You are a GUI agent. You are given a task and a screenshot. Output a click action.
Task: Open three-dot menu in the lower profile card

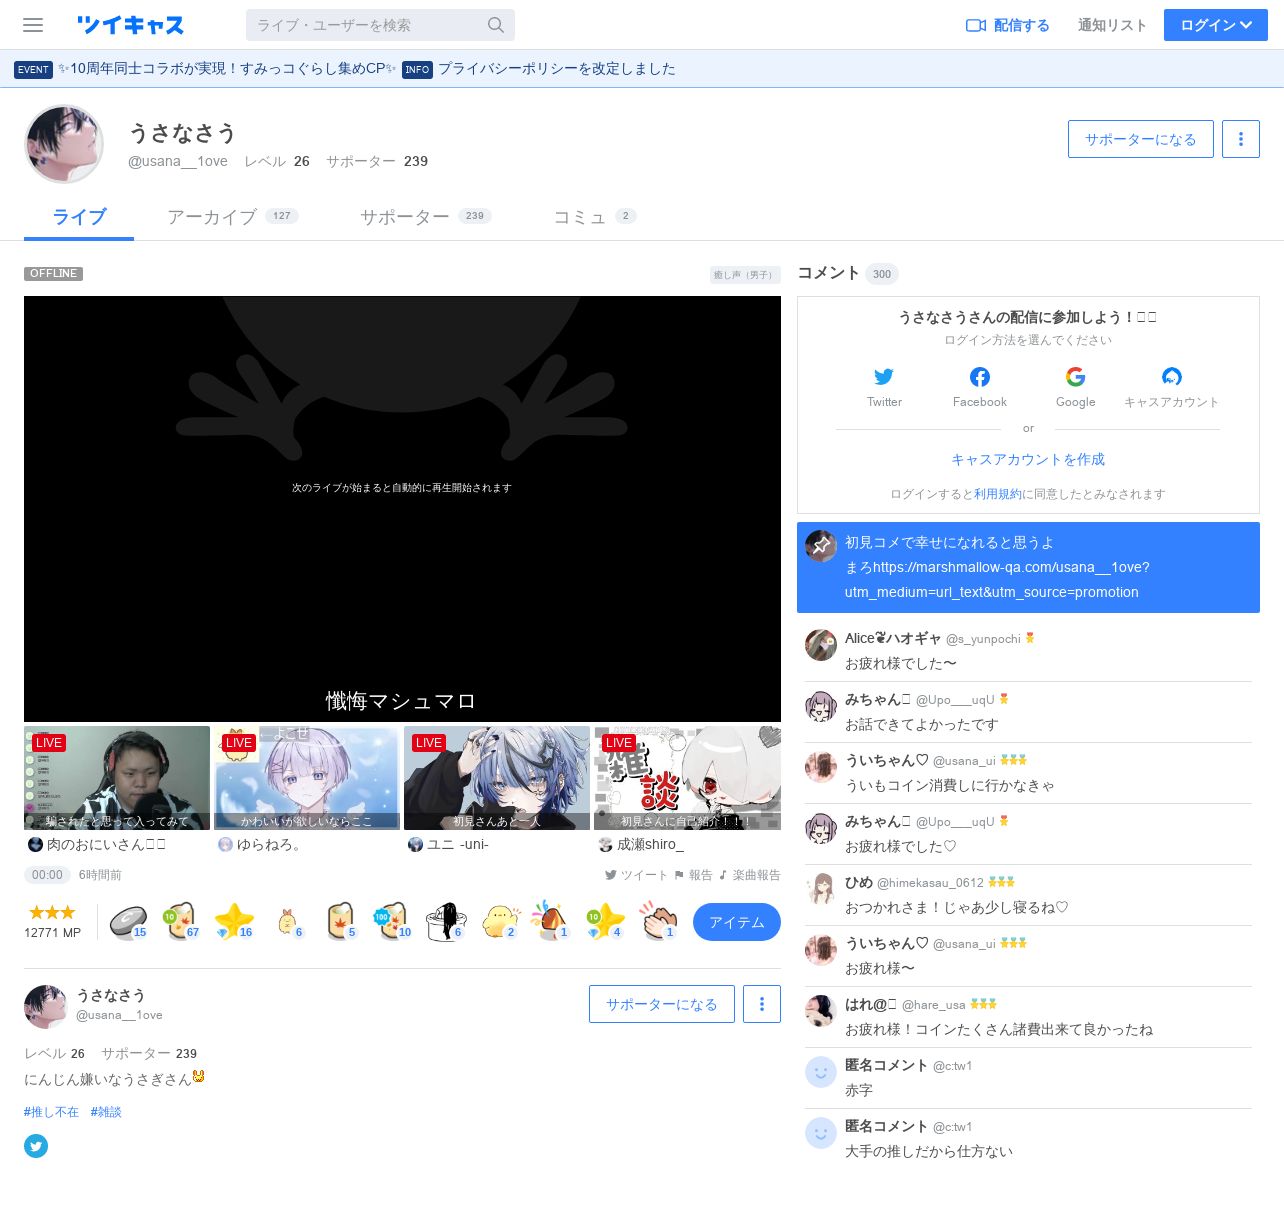click(762, 1004)
